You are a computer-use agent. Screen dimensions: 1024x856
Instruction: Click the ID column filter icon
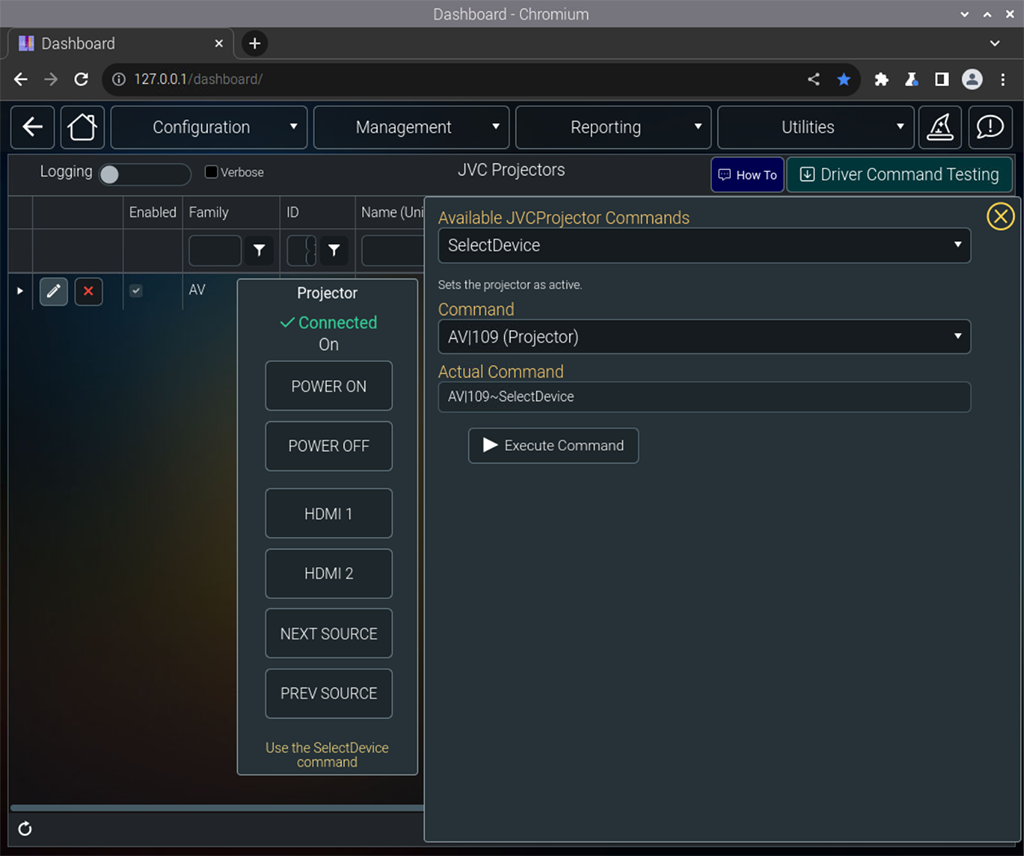pyautogui.click(x=334, y=250)
